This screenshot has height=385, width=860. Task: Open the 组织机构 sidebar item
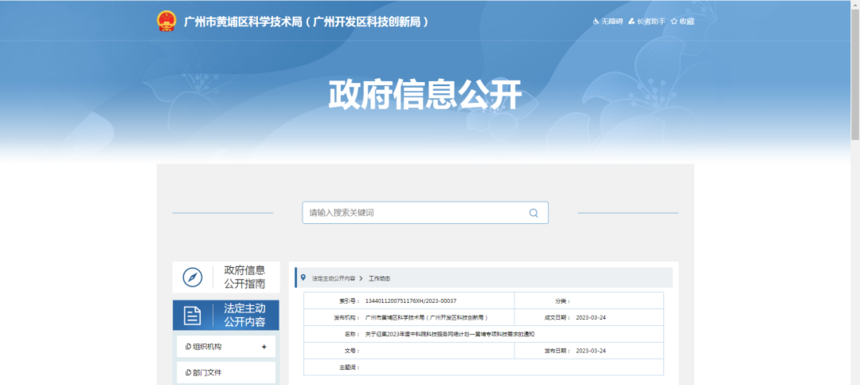225,347
